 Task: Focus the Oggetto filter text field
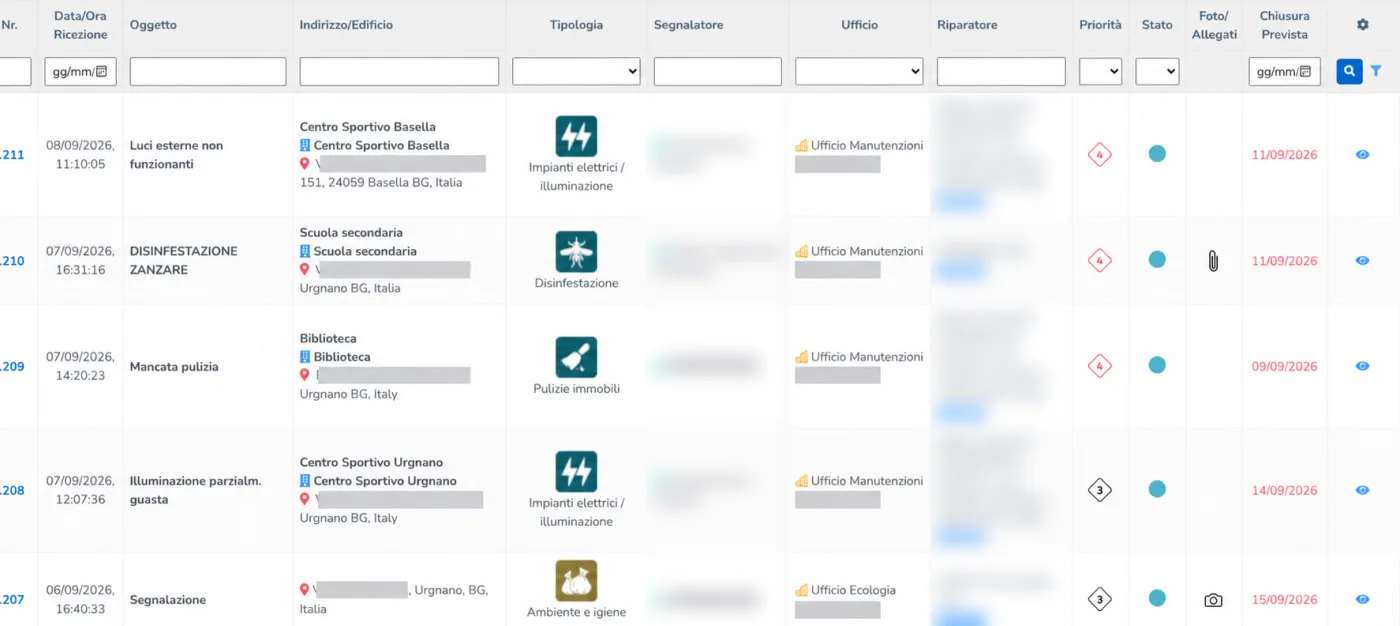click(x=208, y=71)
